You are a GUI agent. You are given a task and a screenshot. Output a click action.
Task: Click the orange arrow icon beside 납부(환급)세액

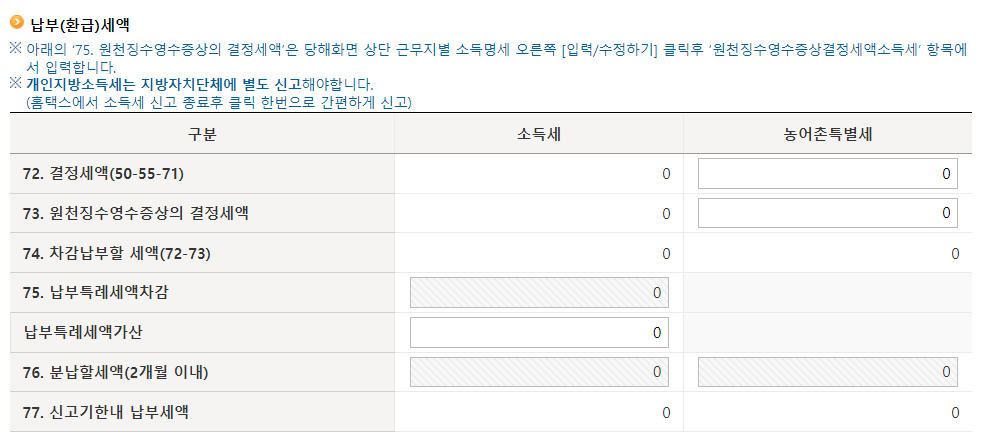click(x=17, y=22)
